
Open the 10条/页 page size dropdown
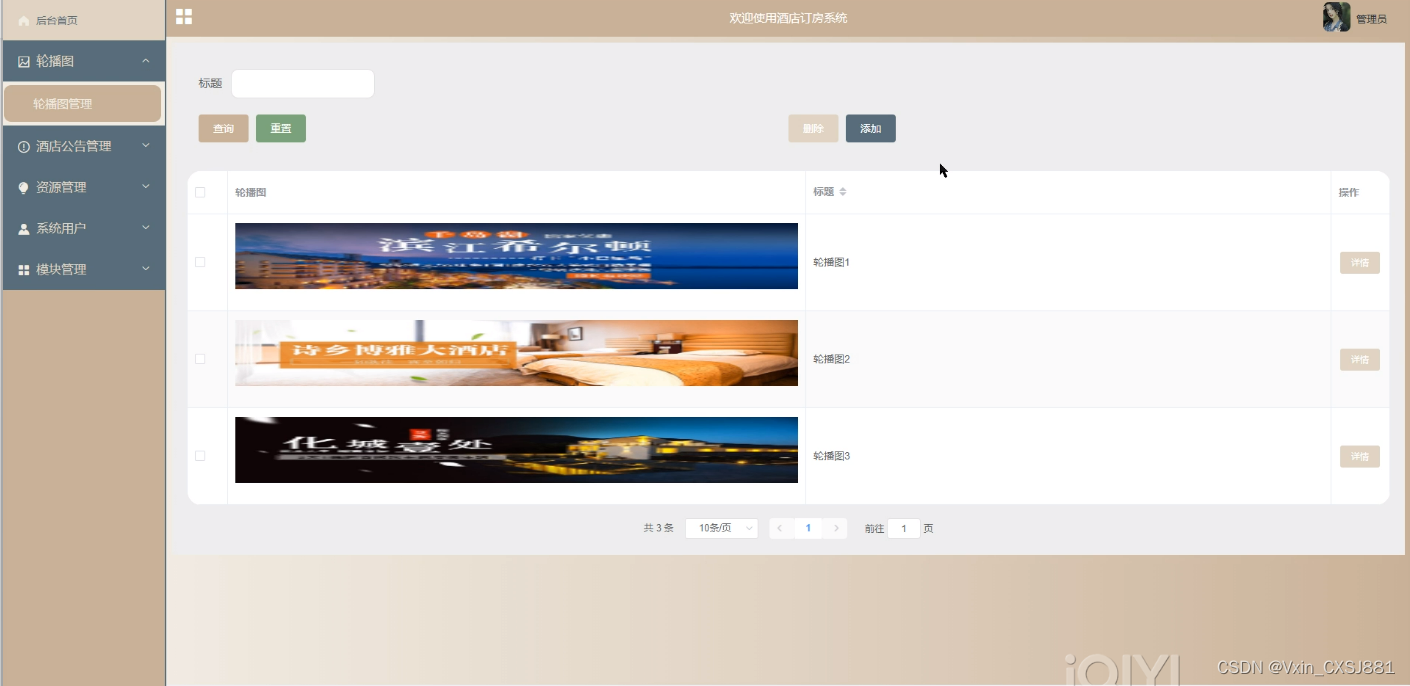[x=721, y=528]
